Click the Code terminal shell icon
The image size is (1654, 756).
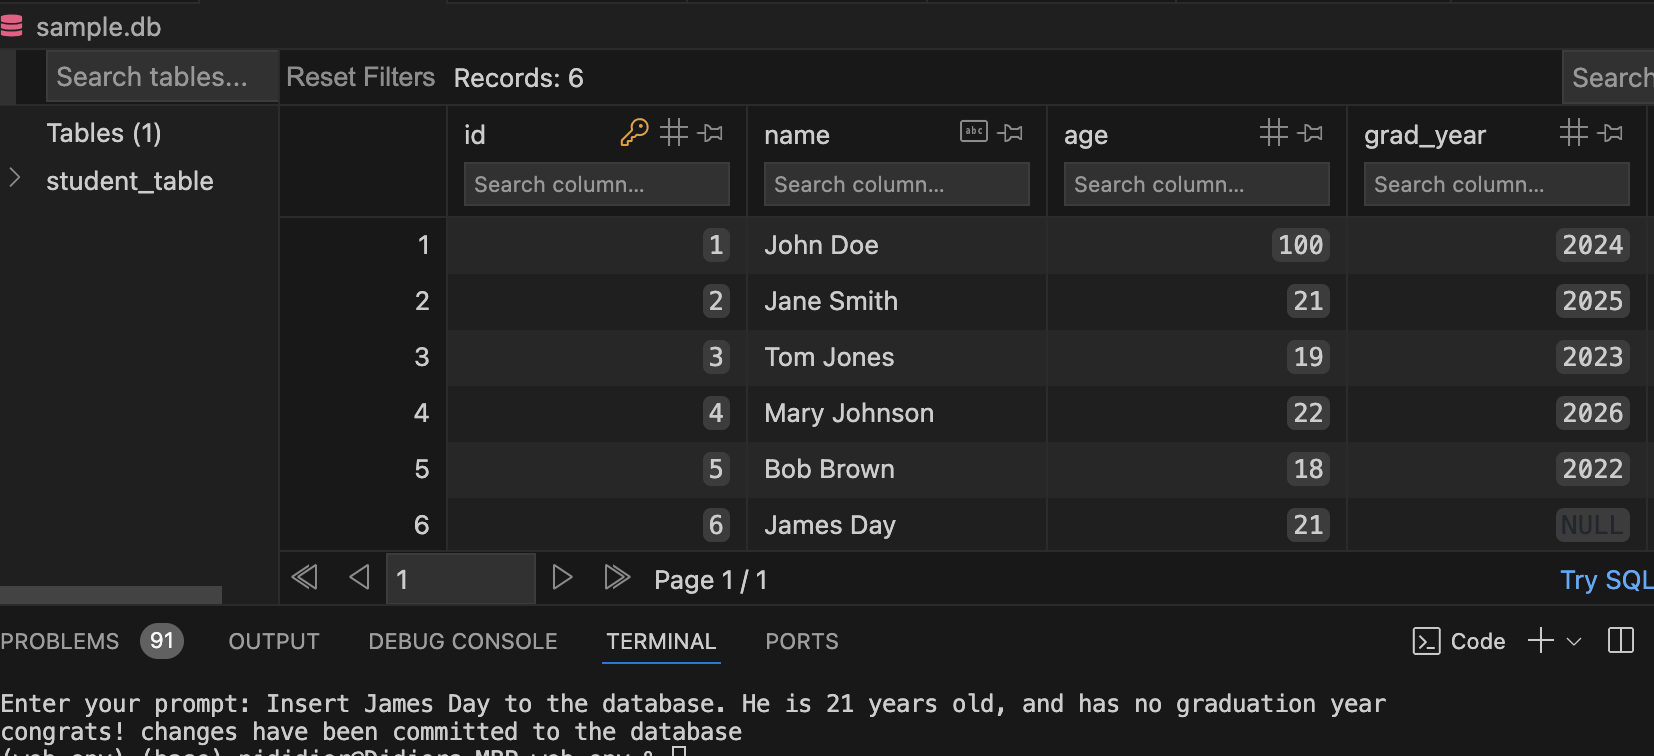(x=1426, y=641)
